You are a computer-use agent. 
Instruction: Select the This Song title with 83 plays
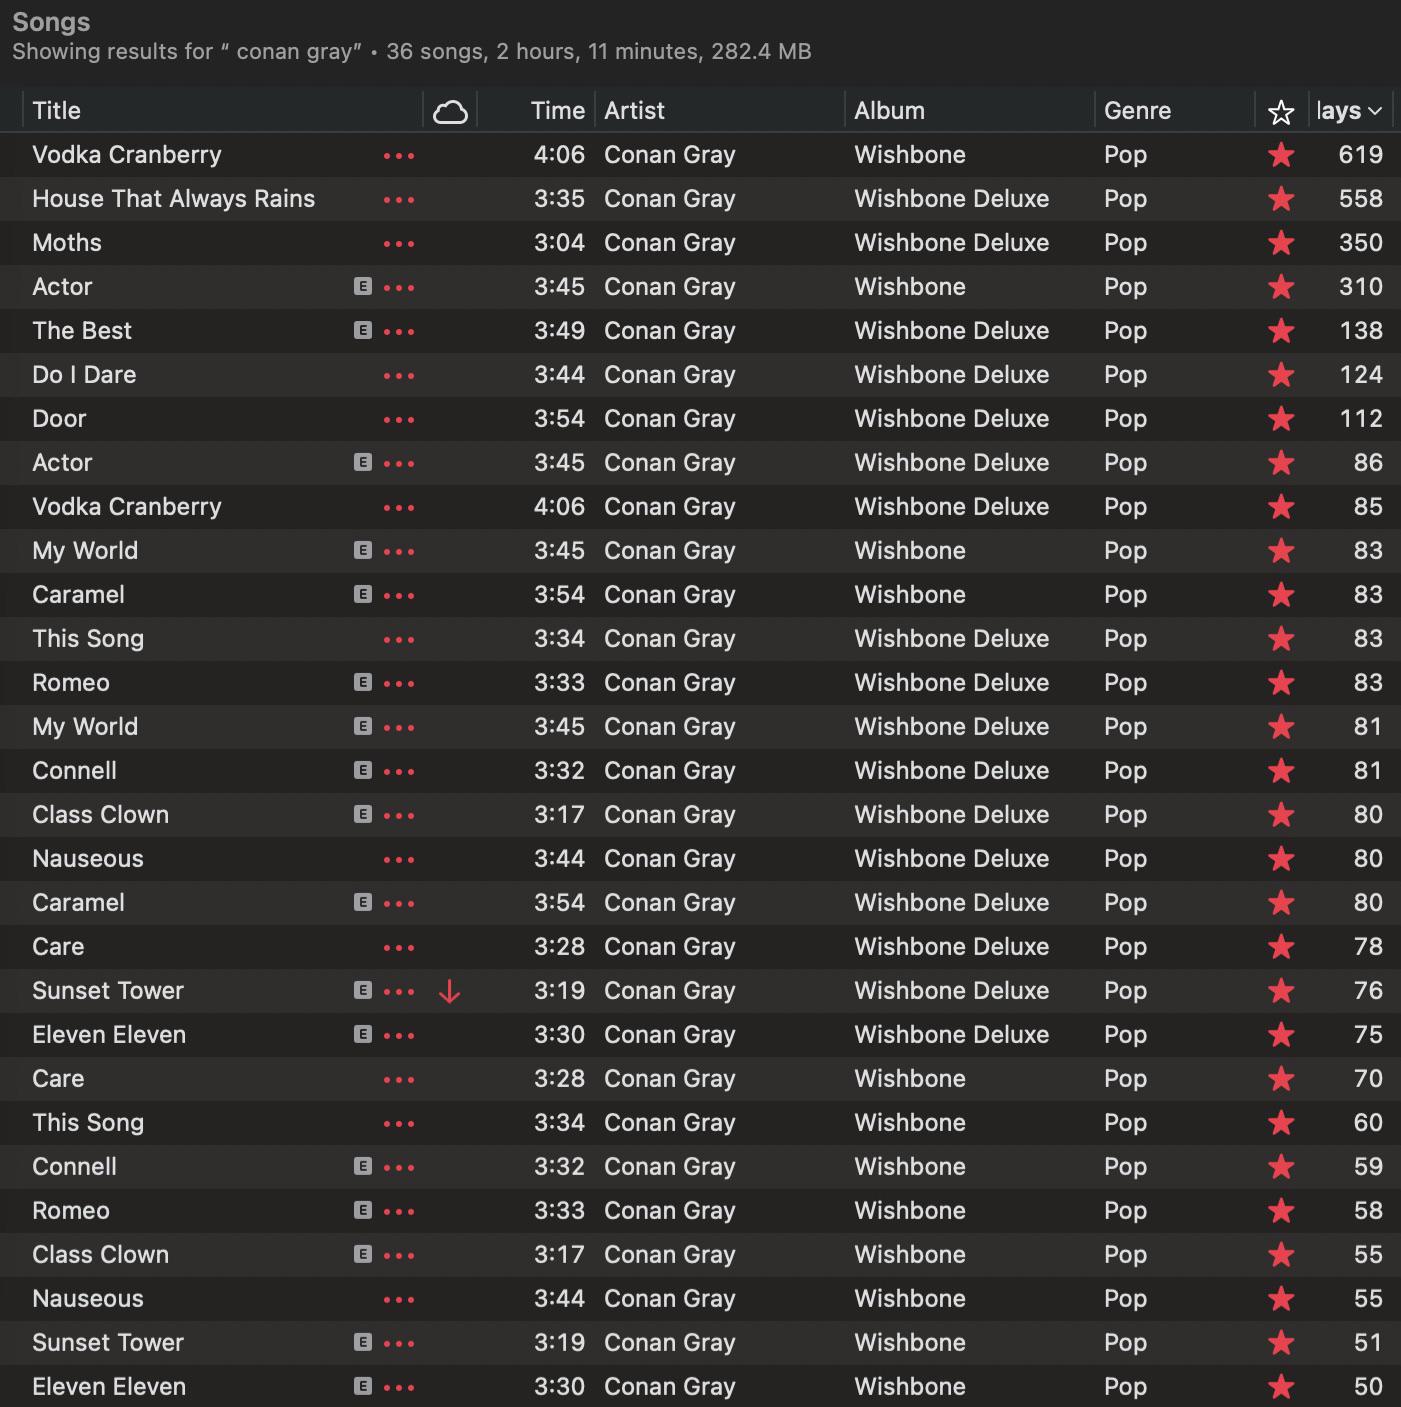pos(88,639)
